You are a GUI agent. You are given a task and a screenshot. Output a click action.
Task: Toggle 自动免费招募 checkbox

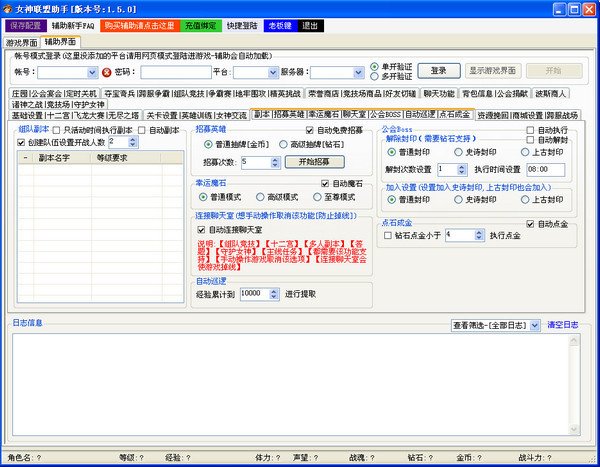(310, 131)
